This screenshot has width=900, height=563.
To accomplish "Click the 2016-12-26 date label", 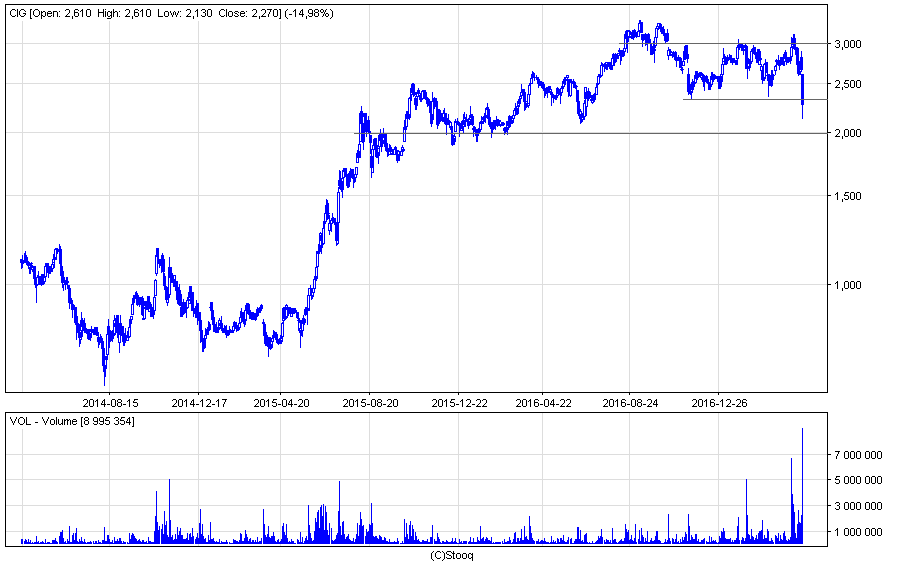I will tap(719, 403).
